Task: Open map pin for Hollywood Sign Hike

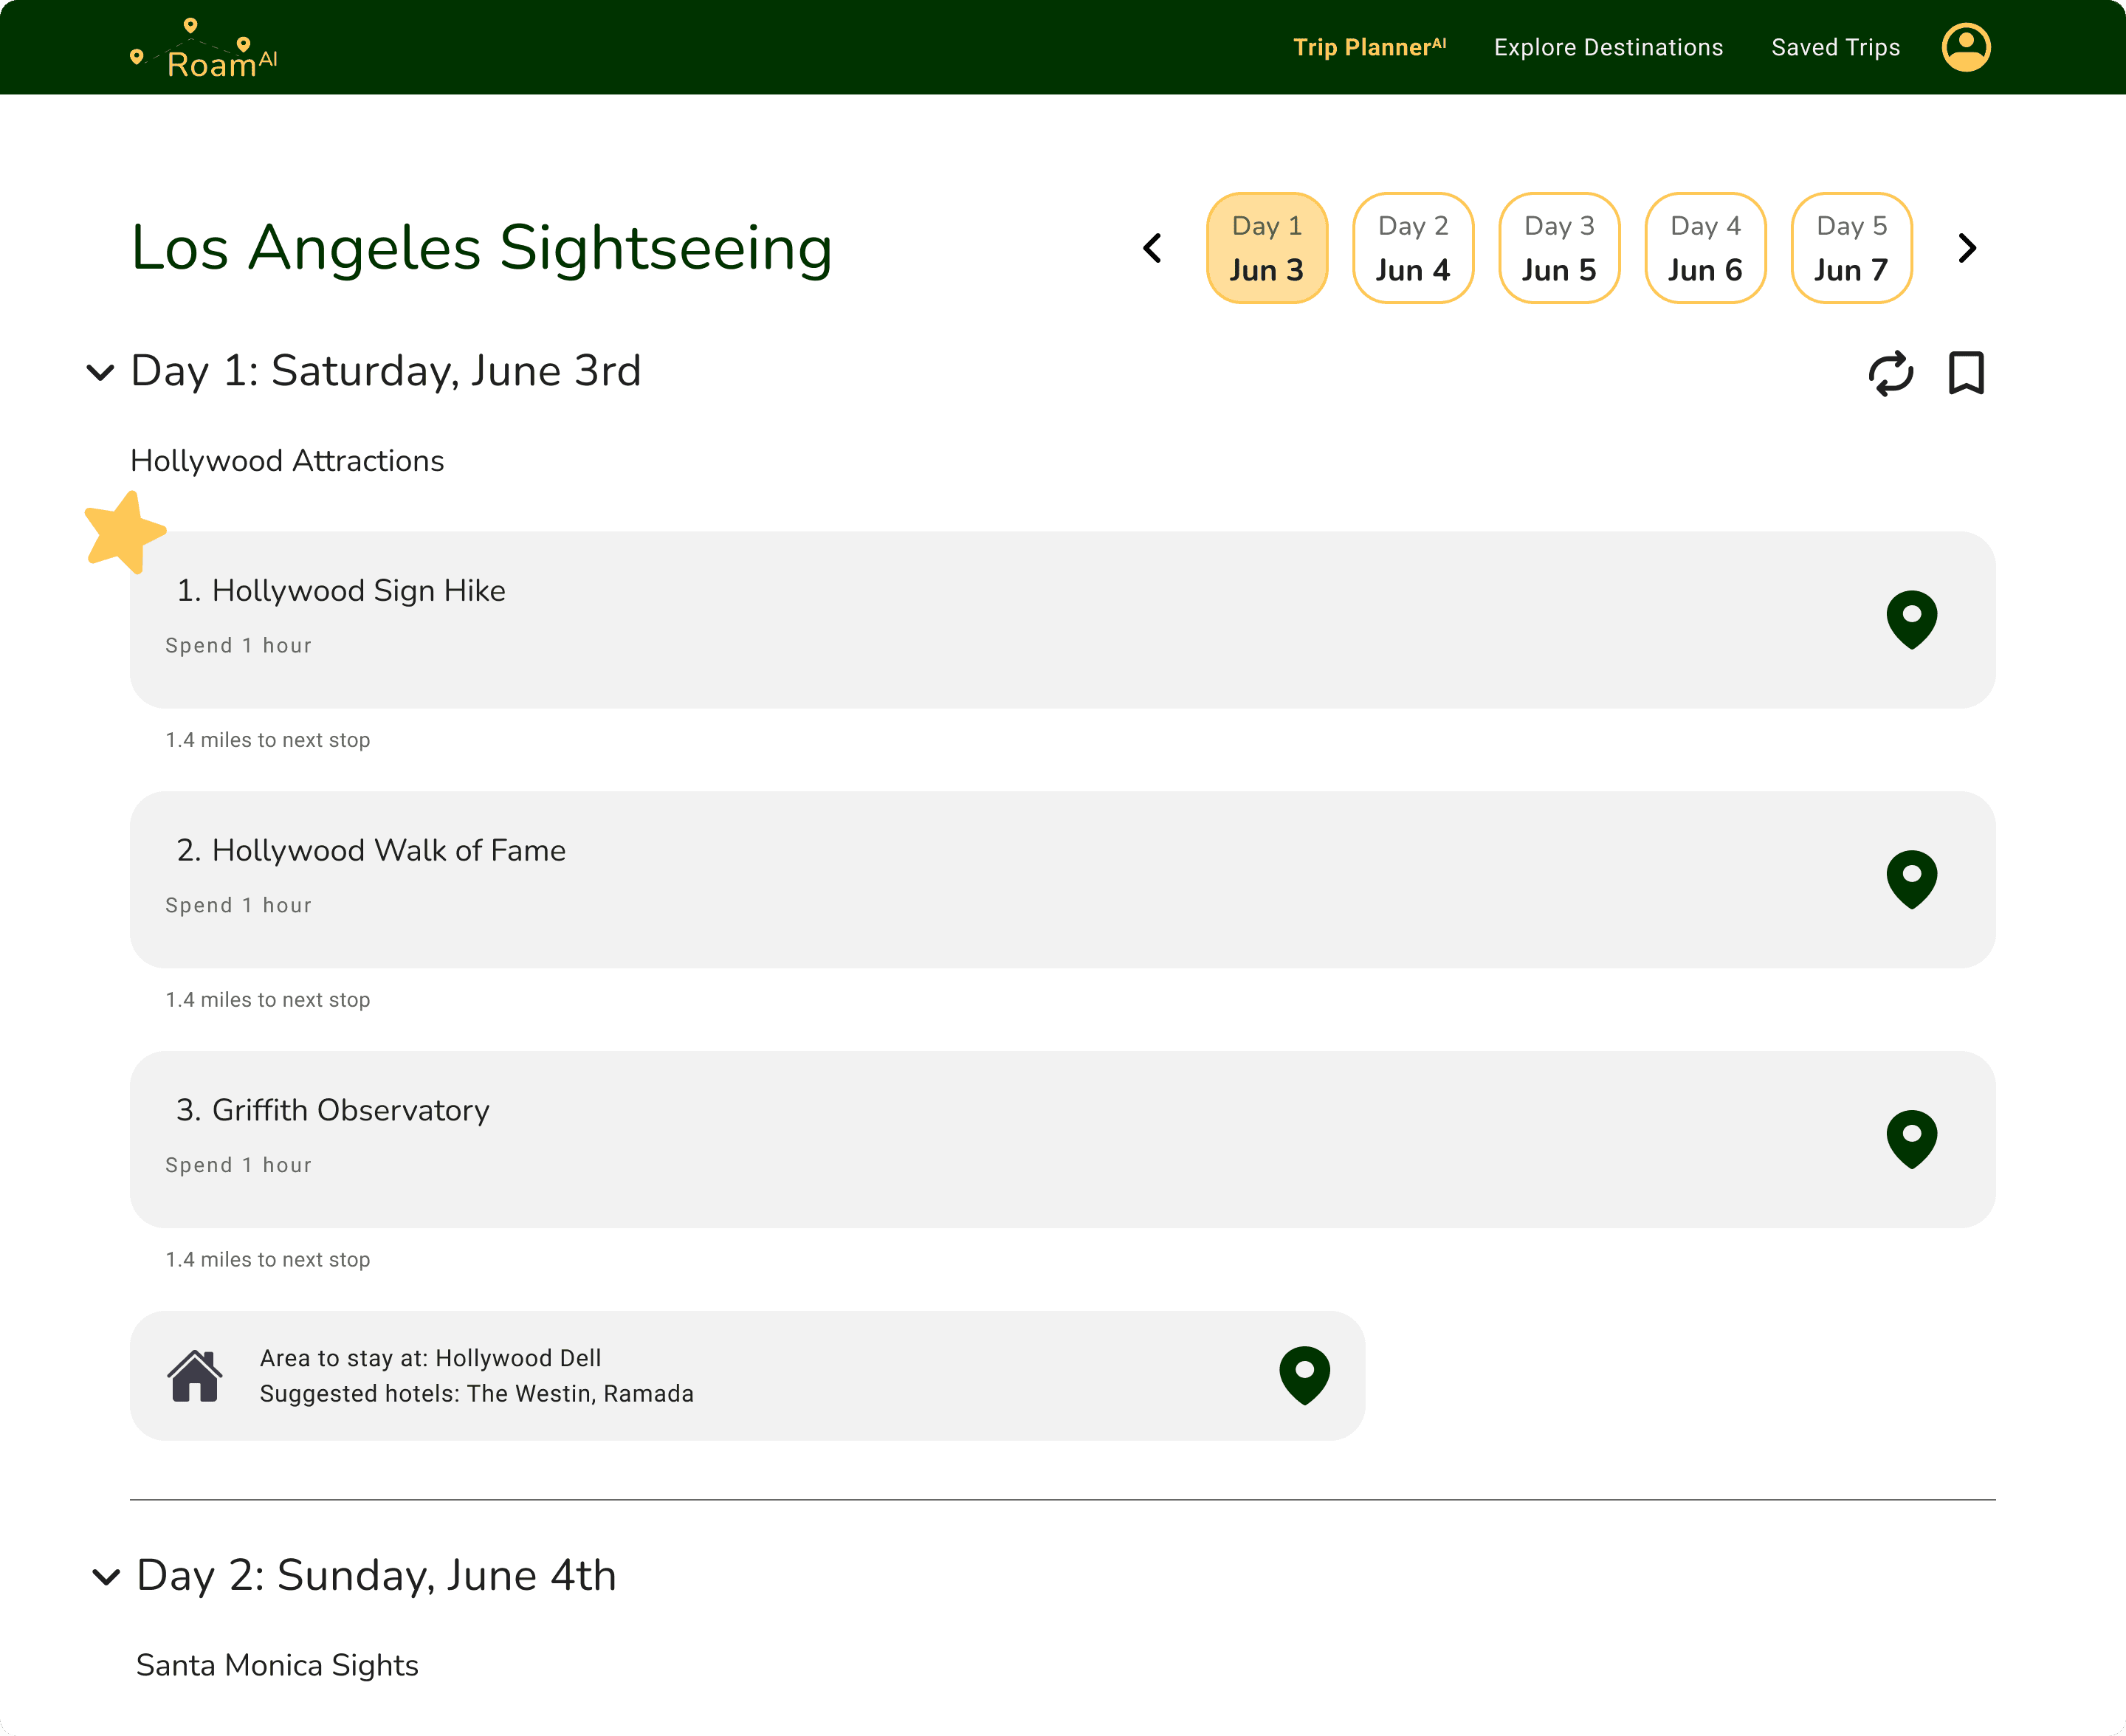Action: [1911, 619]
